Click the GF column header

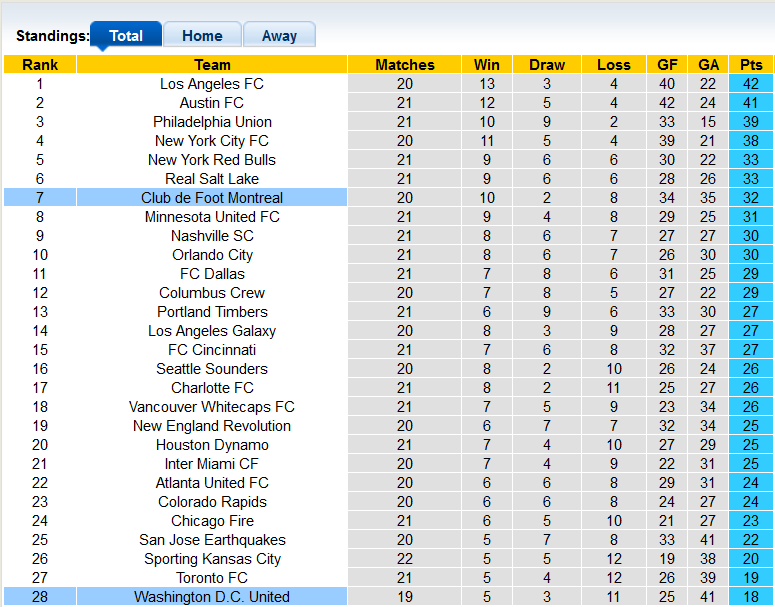(x=667, y=65)
